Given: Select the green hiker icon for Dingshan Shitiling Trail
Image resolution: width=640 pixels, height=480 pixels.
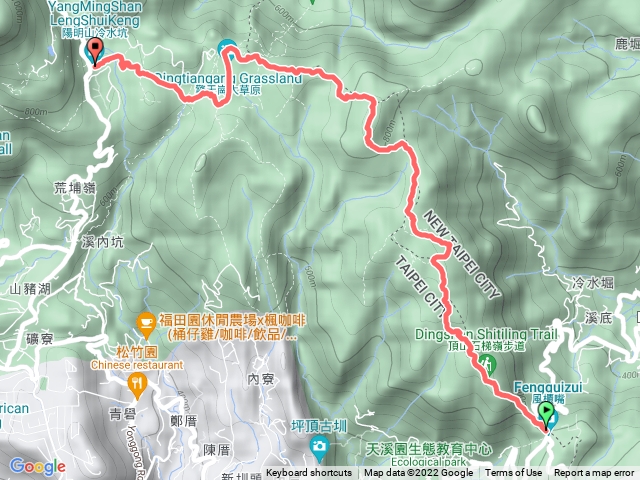Looking at the screenshot, I should (x=489, y=364).
